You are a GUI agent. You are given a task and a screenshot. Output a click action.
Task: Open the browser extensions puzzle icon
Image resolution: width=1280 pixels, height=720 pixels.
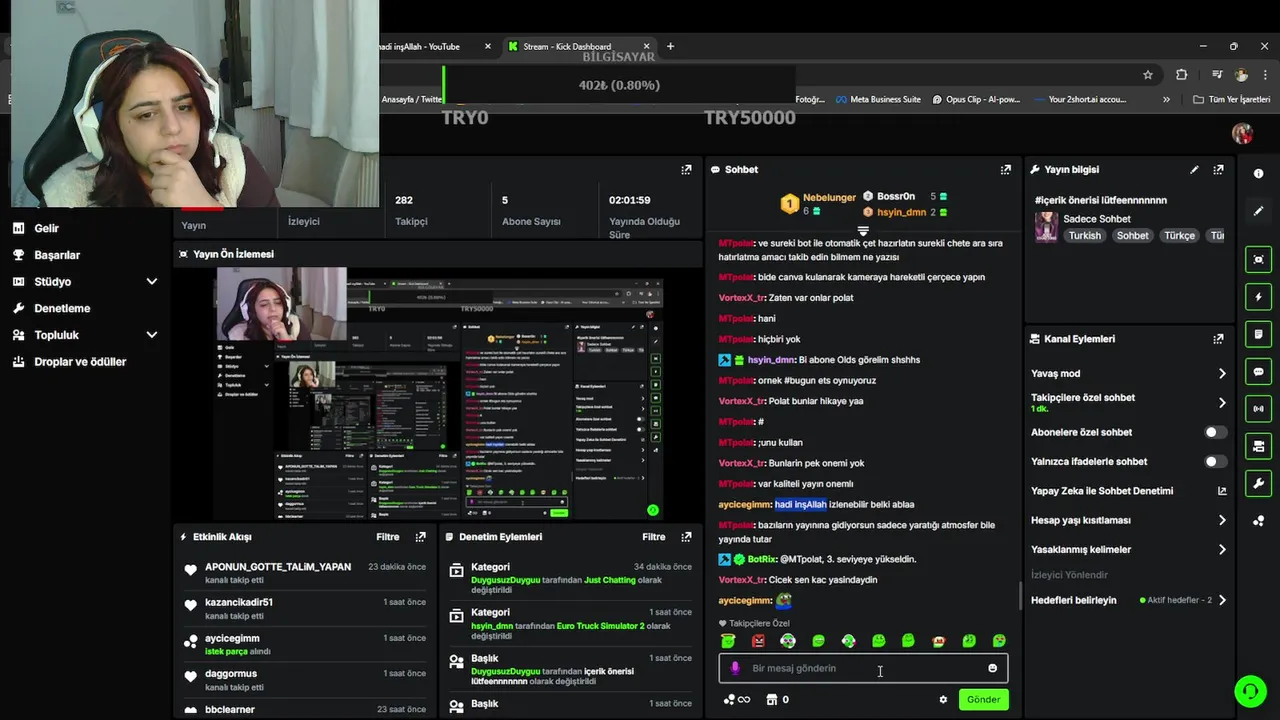[1181, 75]
